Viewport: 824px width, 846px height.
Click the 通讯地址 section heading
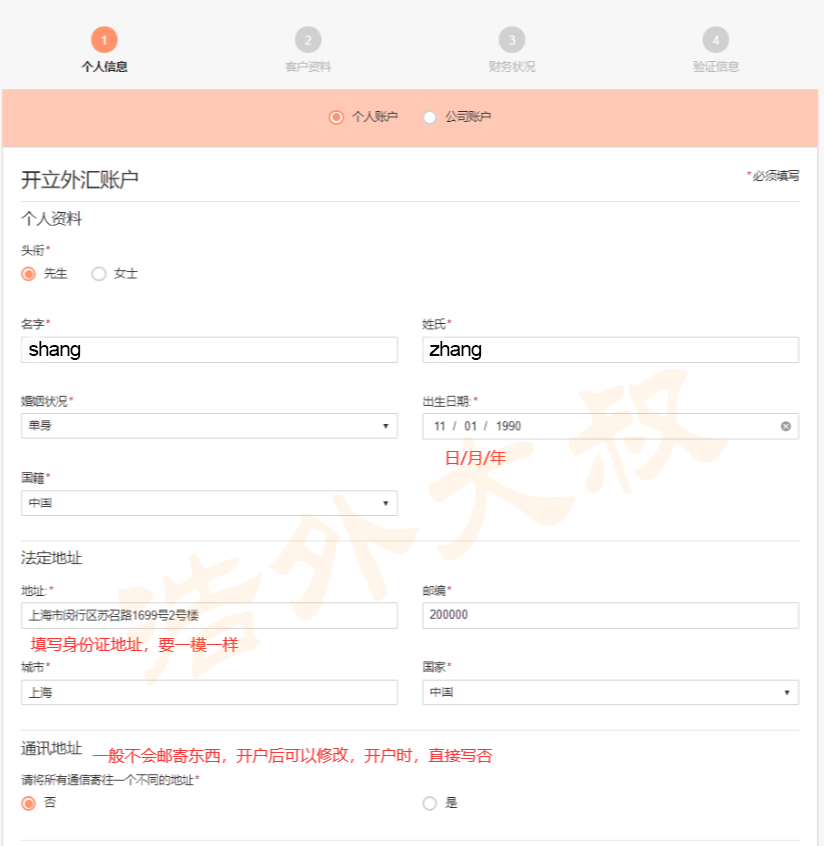(x=51, y=749)
